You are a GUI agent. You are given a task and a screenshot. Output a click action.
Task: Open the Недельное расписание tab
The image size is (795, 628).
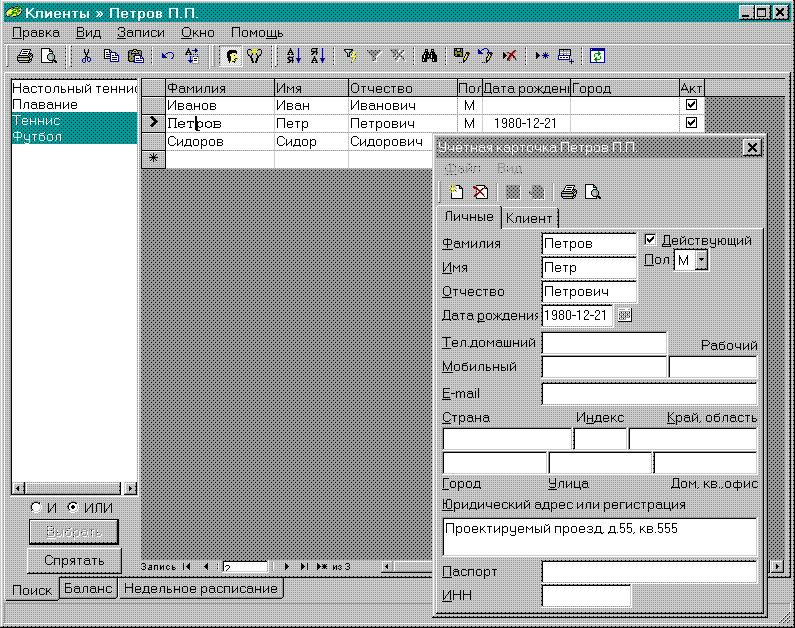point(201,588)
